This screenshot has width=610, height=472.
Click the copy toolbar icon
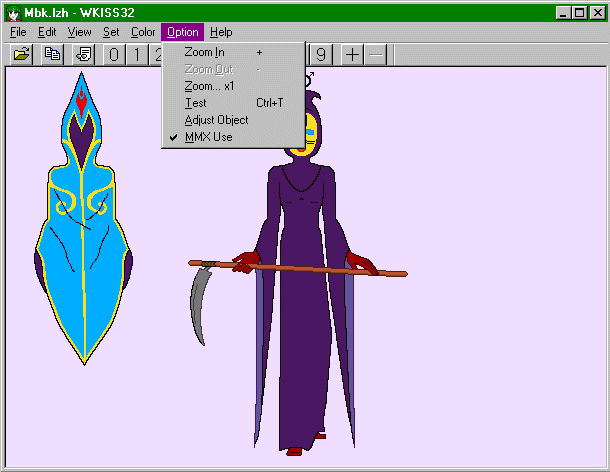tap(51, 54)
